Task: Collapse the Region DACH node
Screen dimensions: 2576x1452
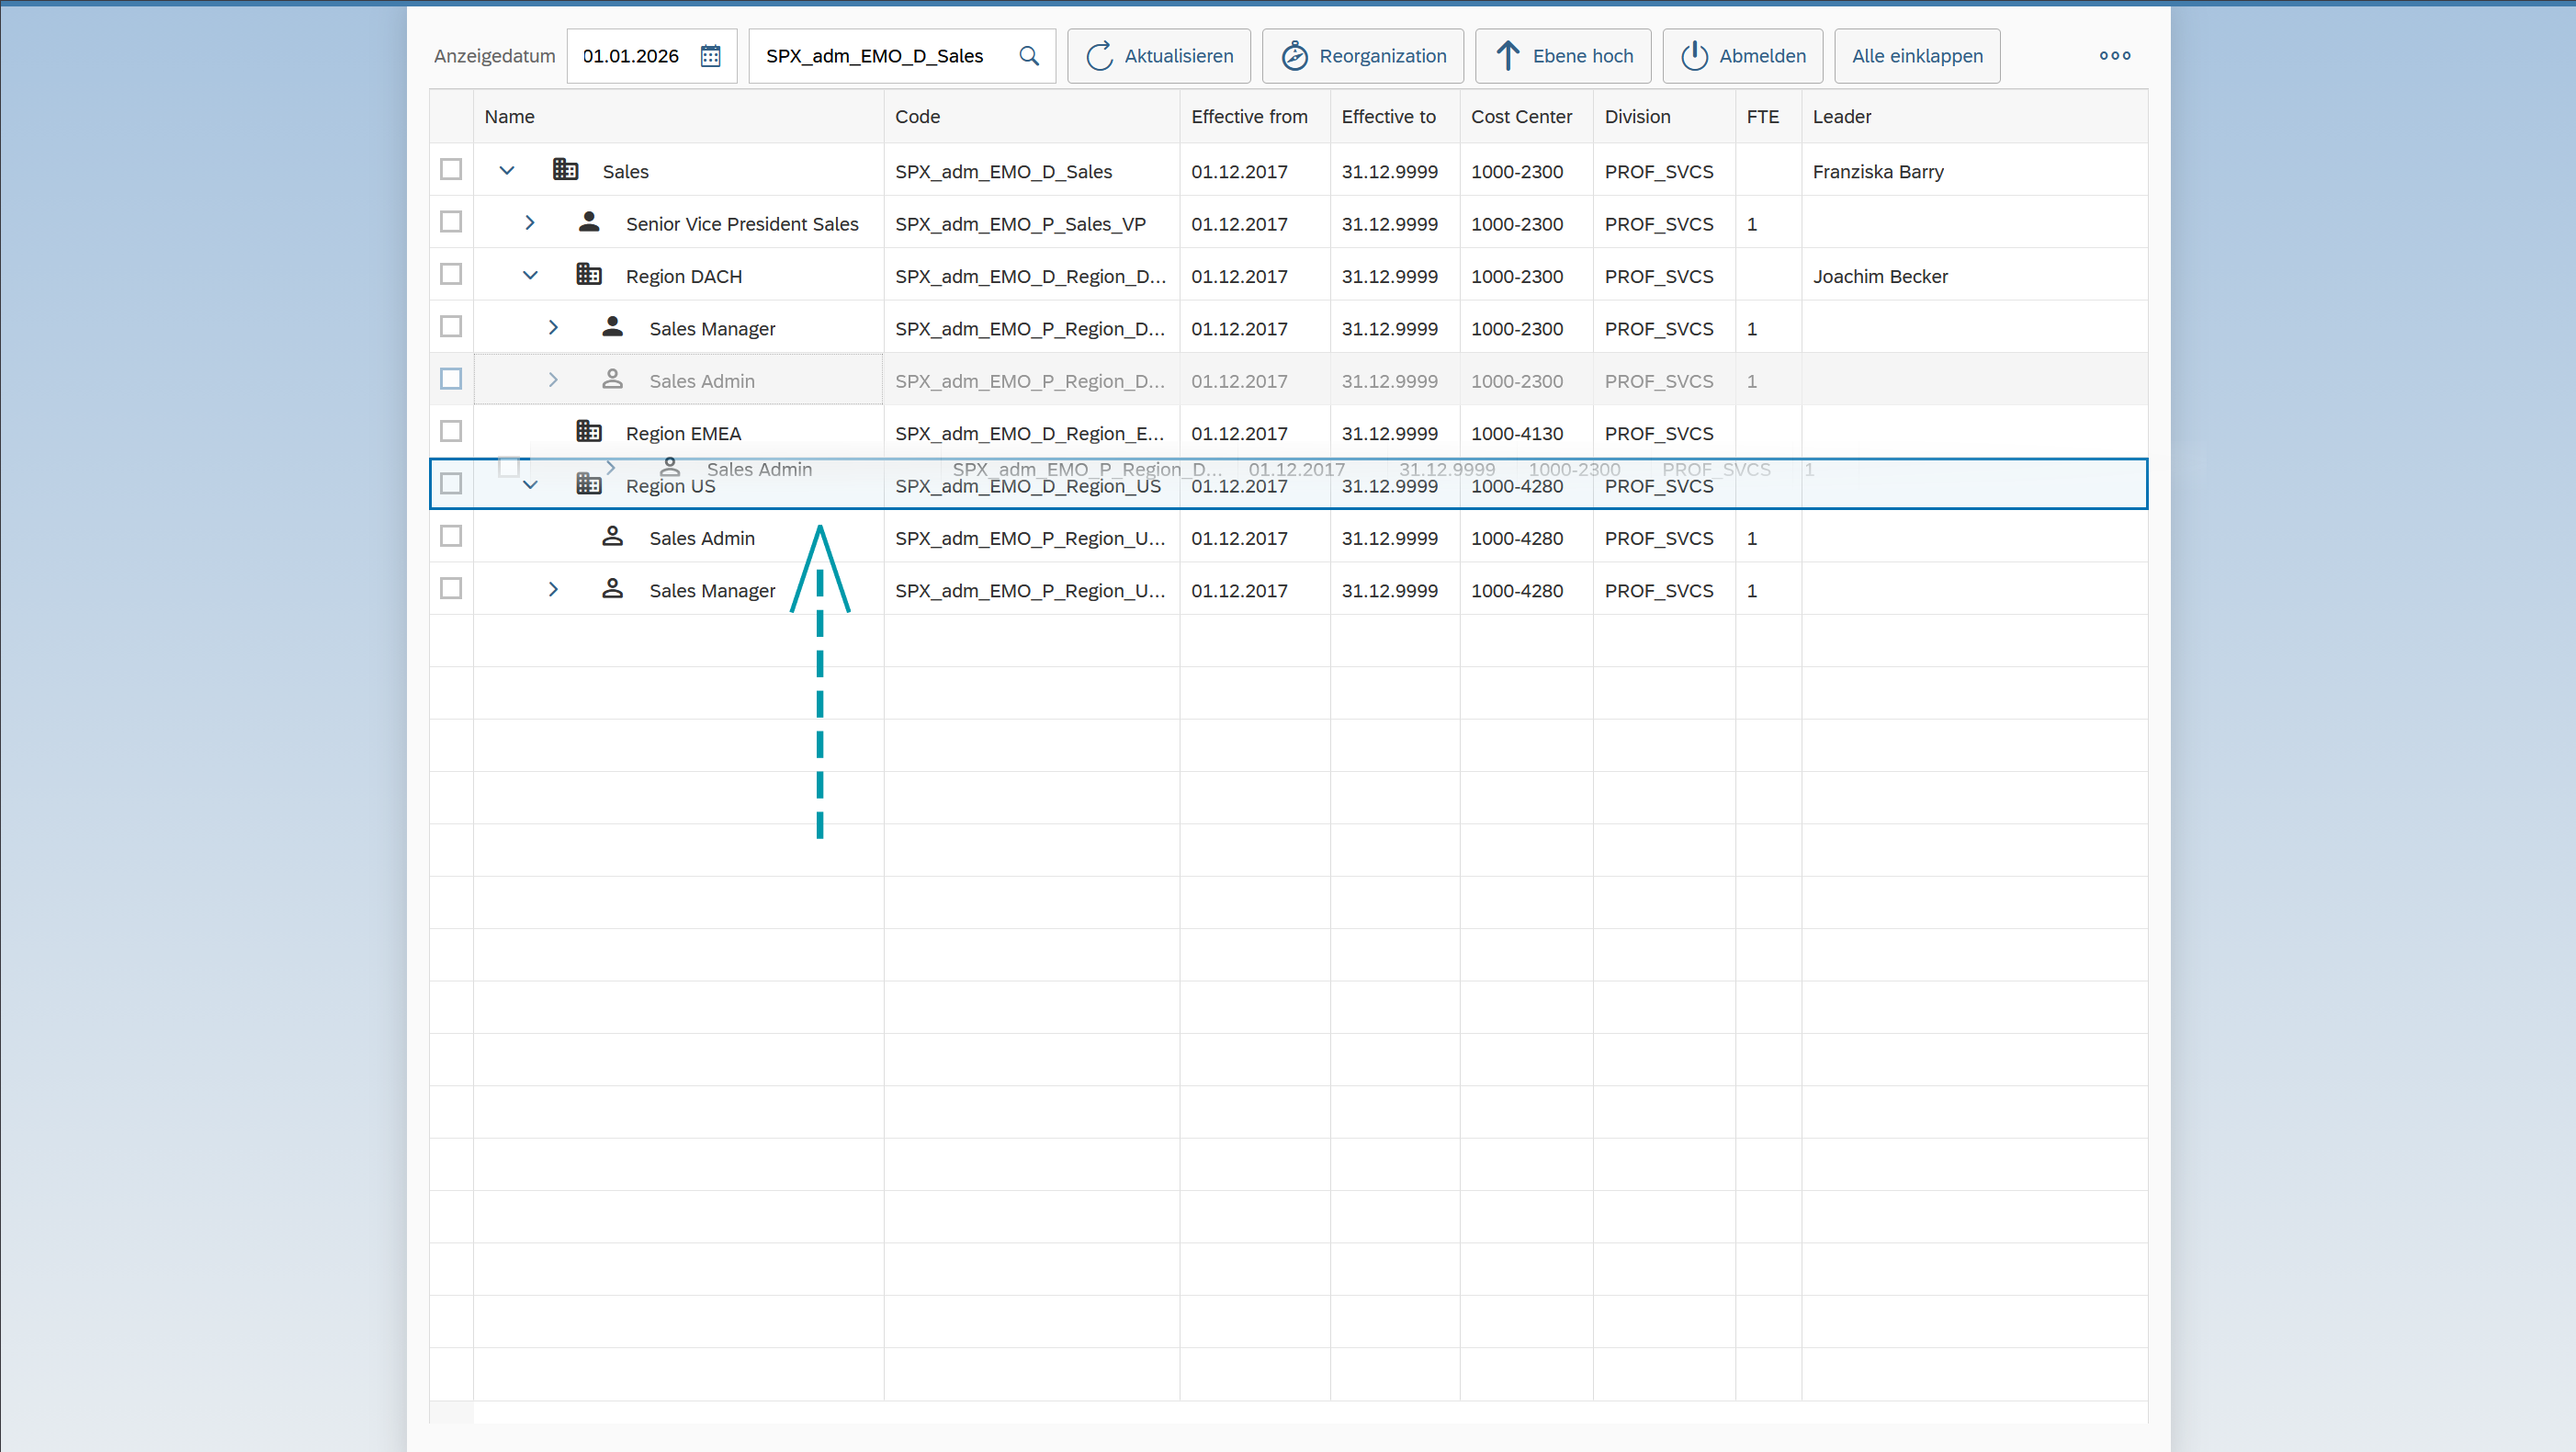Action: coord(530,276)
